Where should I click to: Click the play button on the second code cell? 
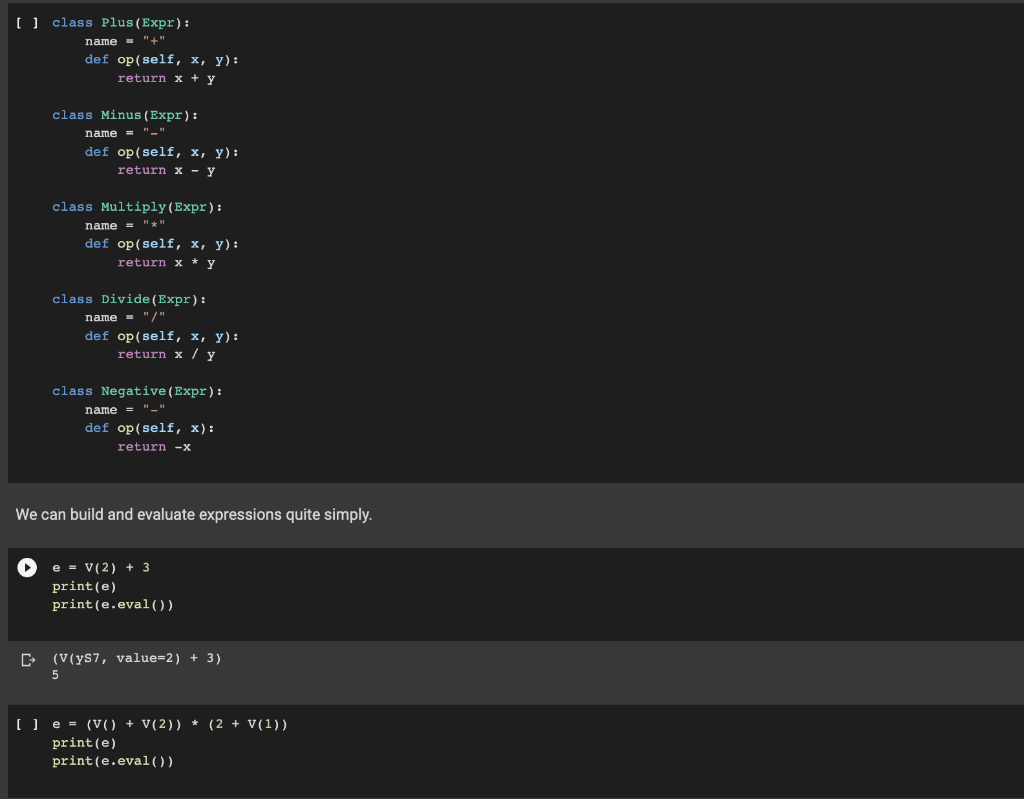(x=27, y=567)
